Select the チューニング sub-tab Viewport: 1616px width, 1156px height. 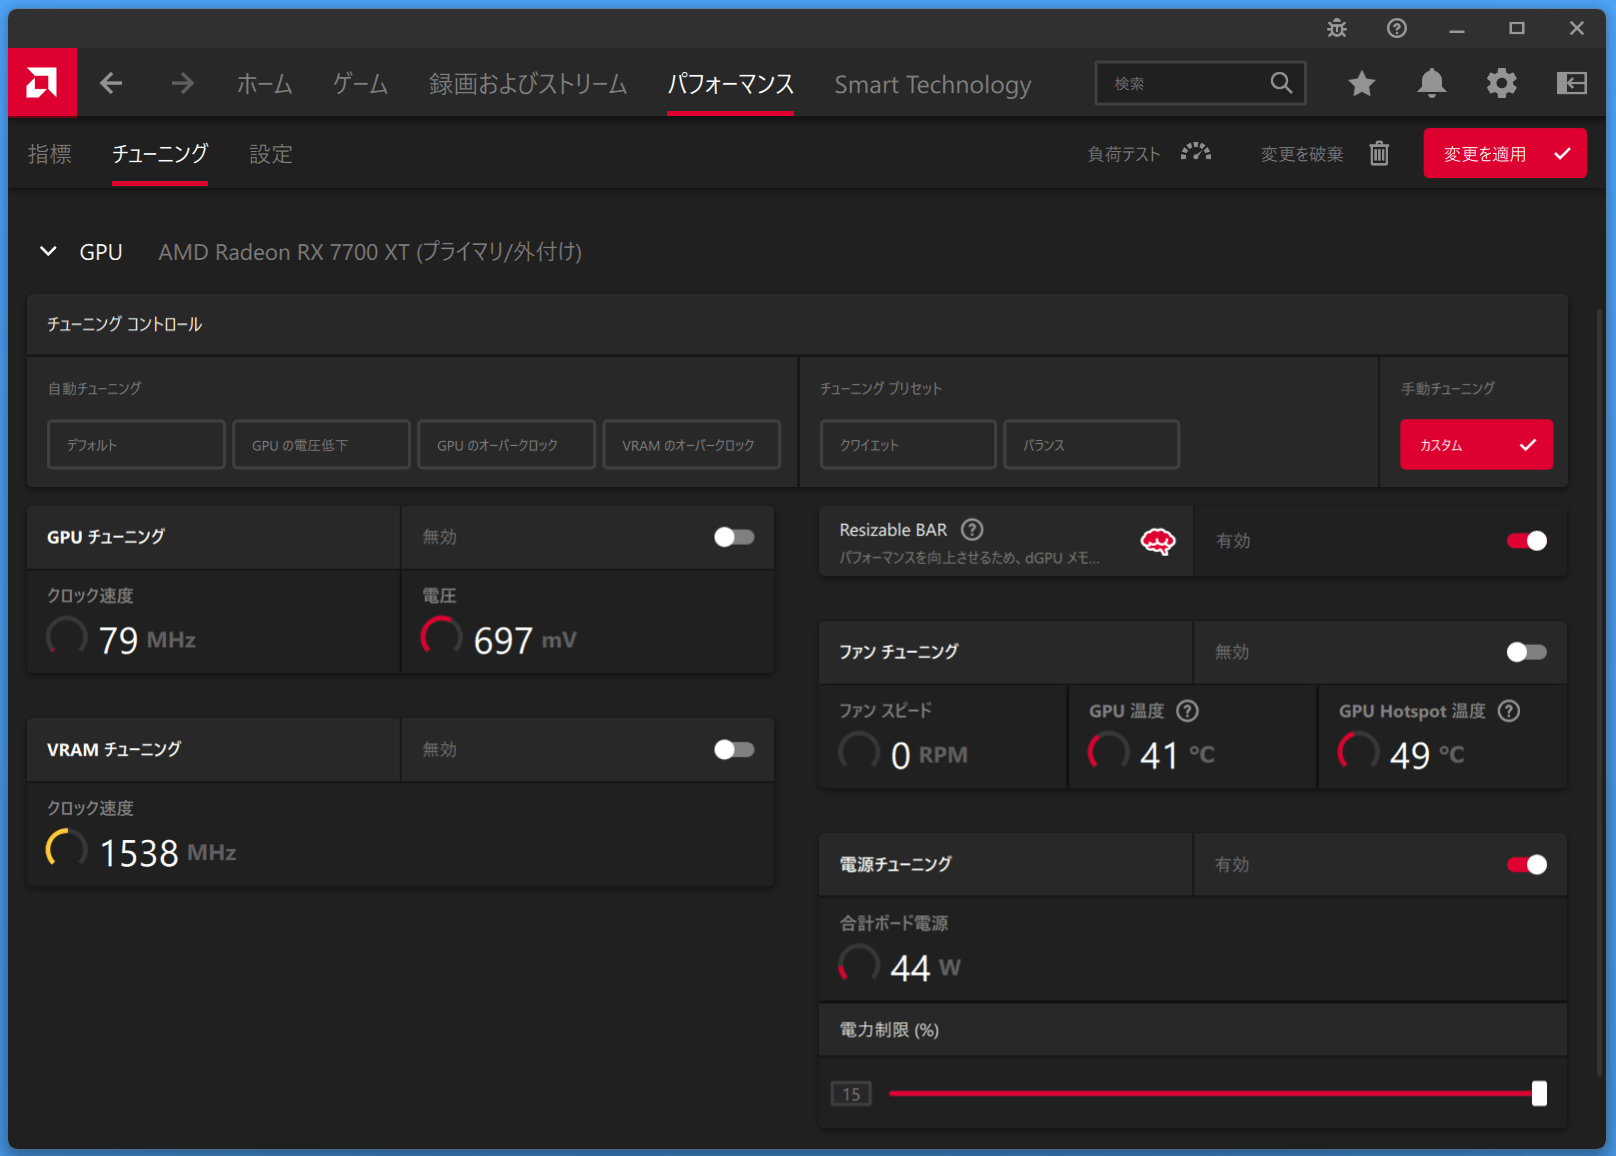coord(160,154)
